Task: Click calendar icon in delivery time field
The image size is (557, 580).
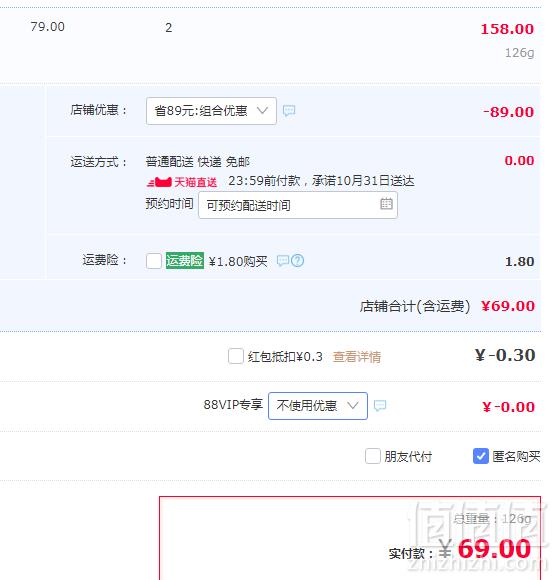Action: pyautogui.click(x=386, y=204)
